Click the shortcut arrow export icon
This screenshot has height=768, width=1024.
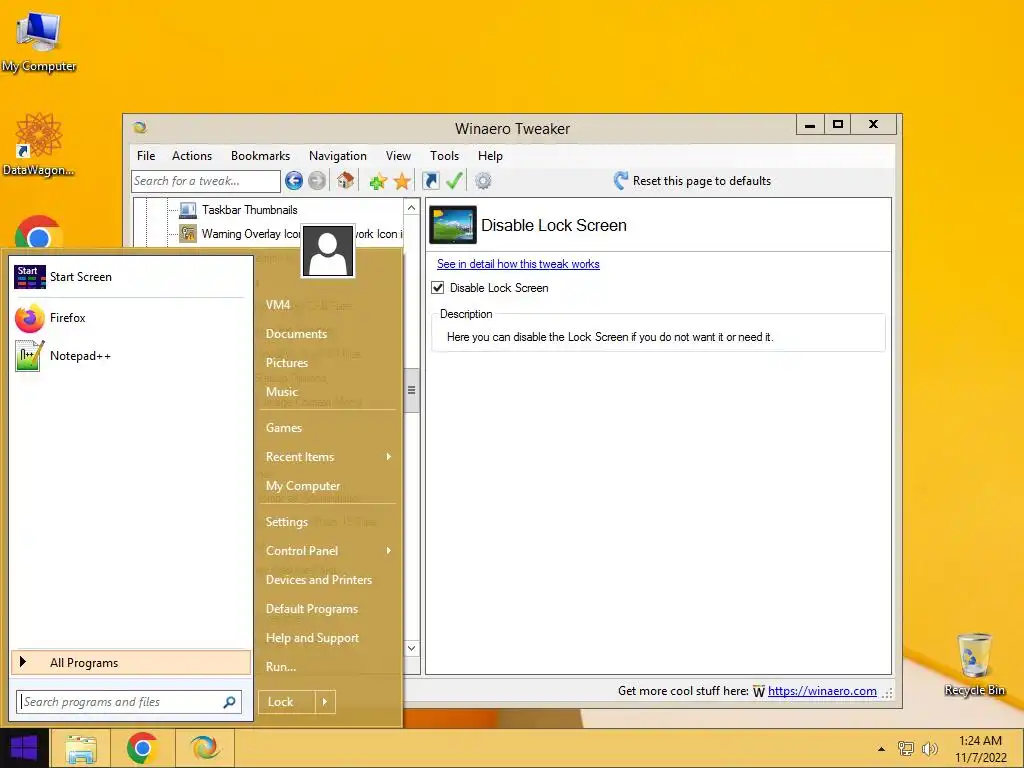click(x=430, y=181)
